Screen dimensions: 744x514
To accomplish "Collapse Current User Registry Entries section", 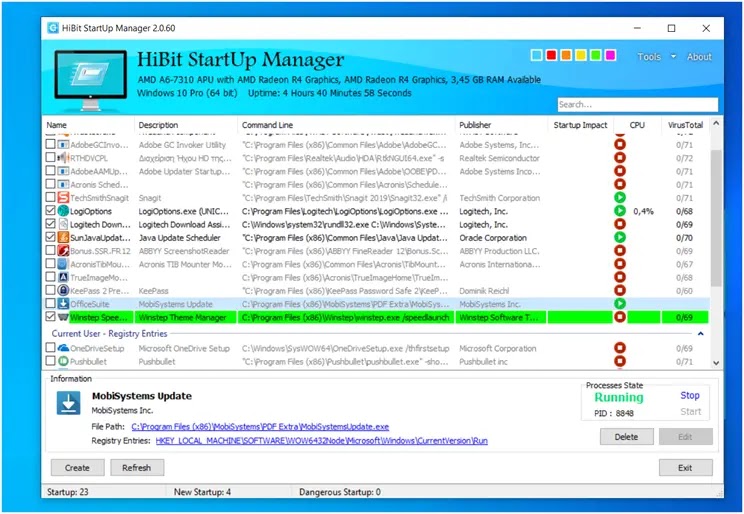I will point(701,334).
